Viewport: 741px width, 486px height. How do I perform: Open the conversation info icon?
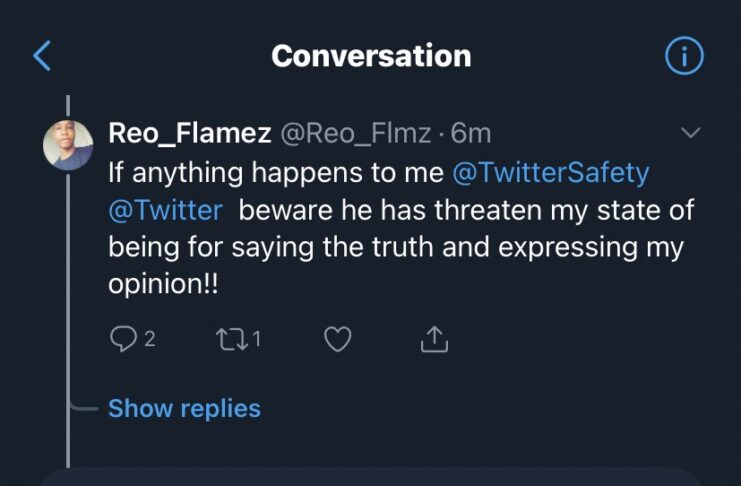[684, 56]
